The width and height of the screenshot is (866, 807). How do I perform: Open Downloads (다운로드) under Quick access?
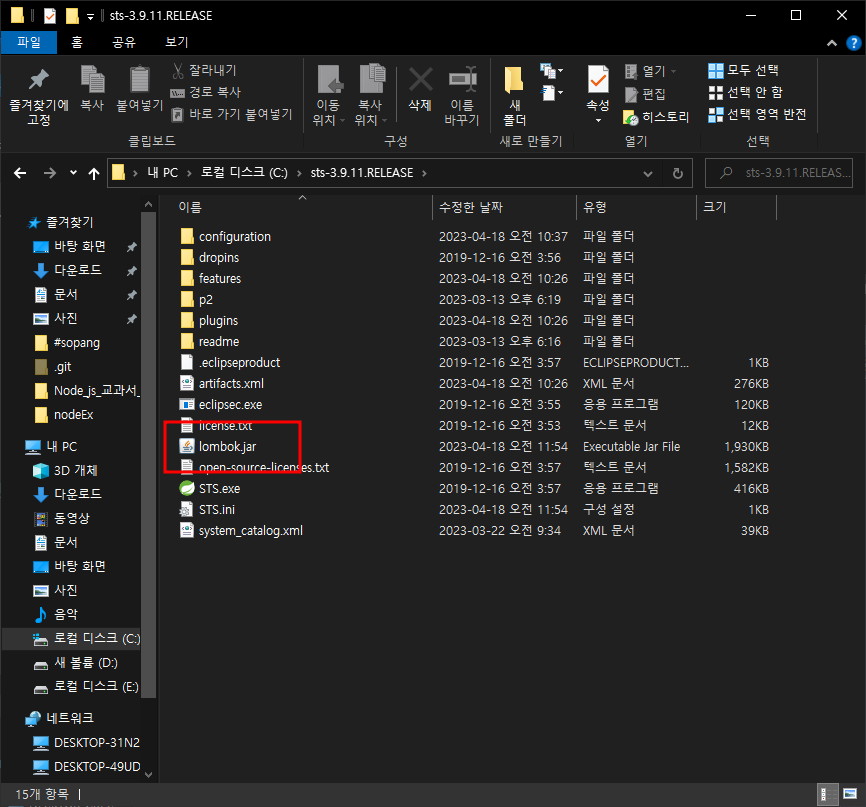coord(77,270)
